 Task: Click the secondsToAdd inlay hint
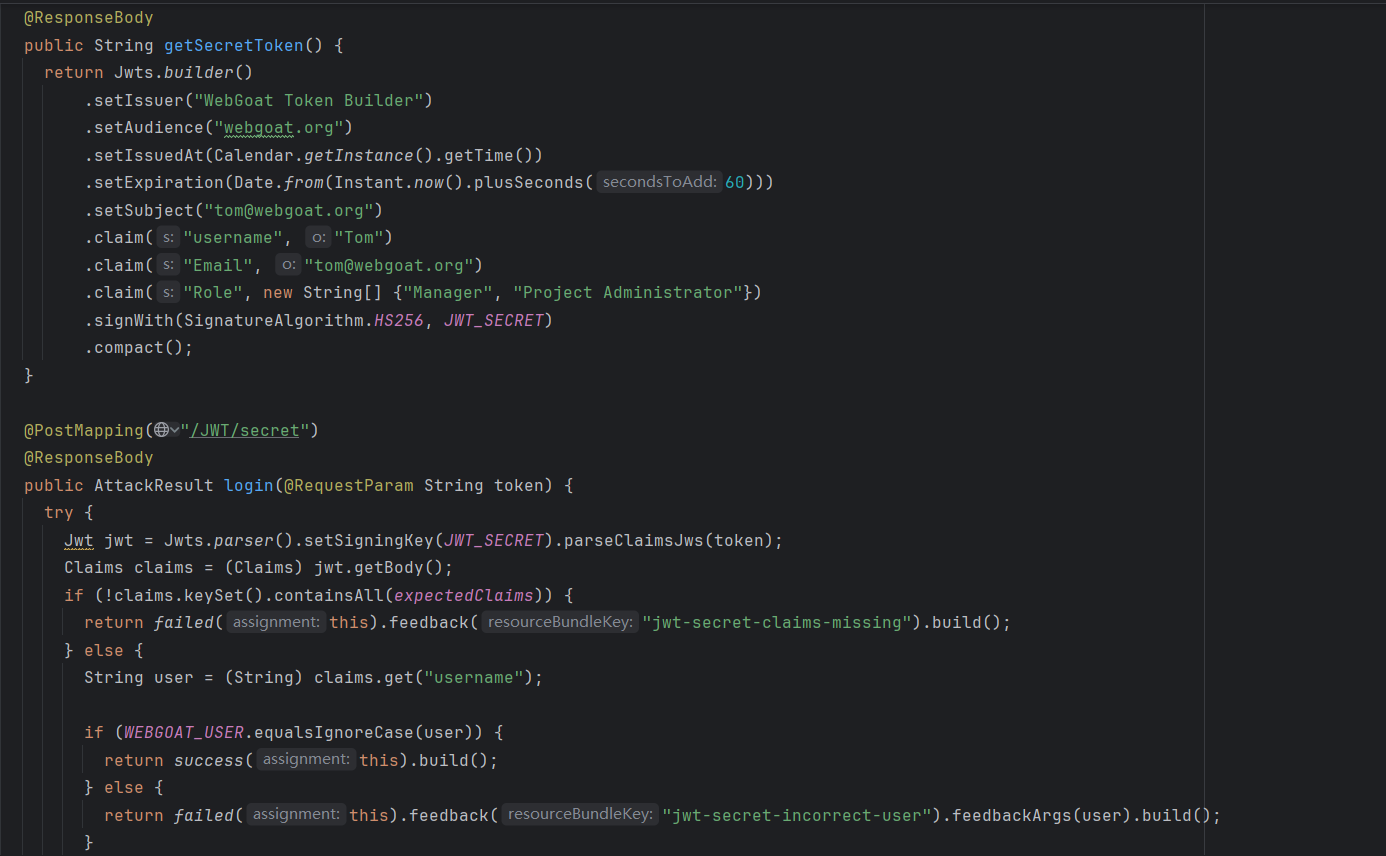click(659, 182)
